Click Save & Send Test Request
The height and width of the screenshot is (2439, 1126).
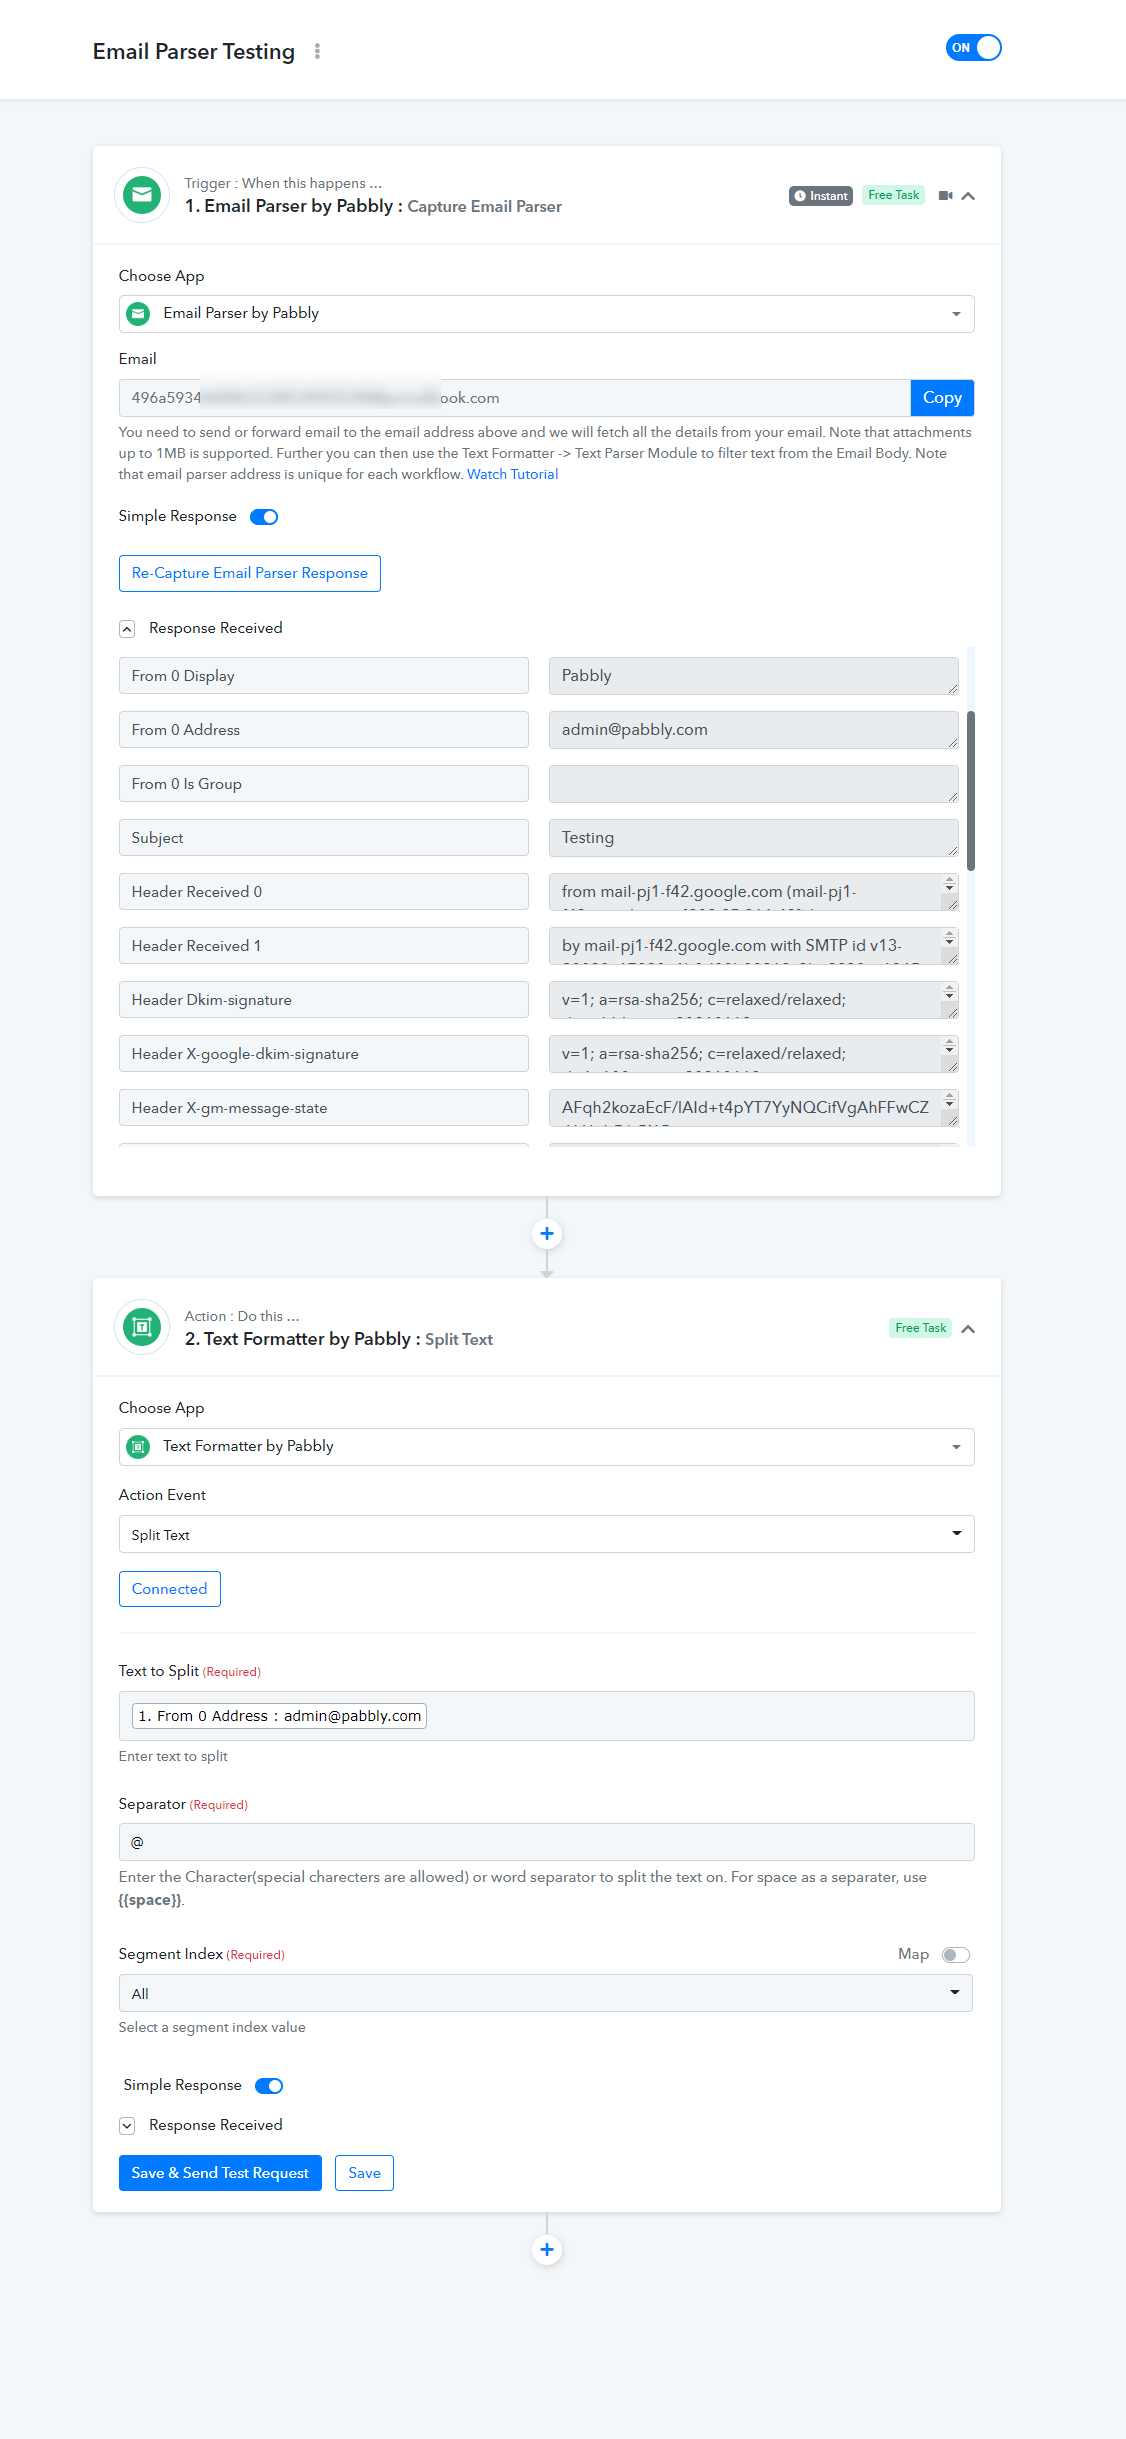coord(220,2173)
